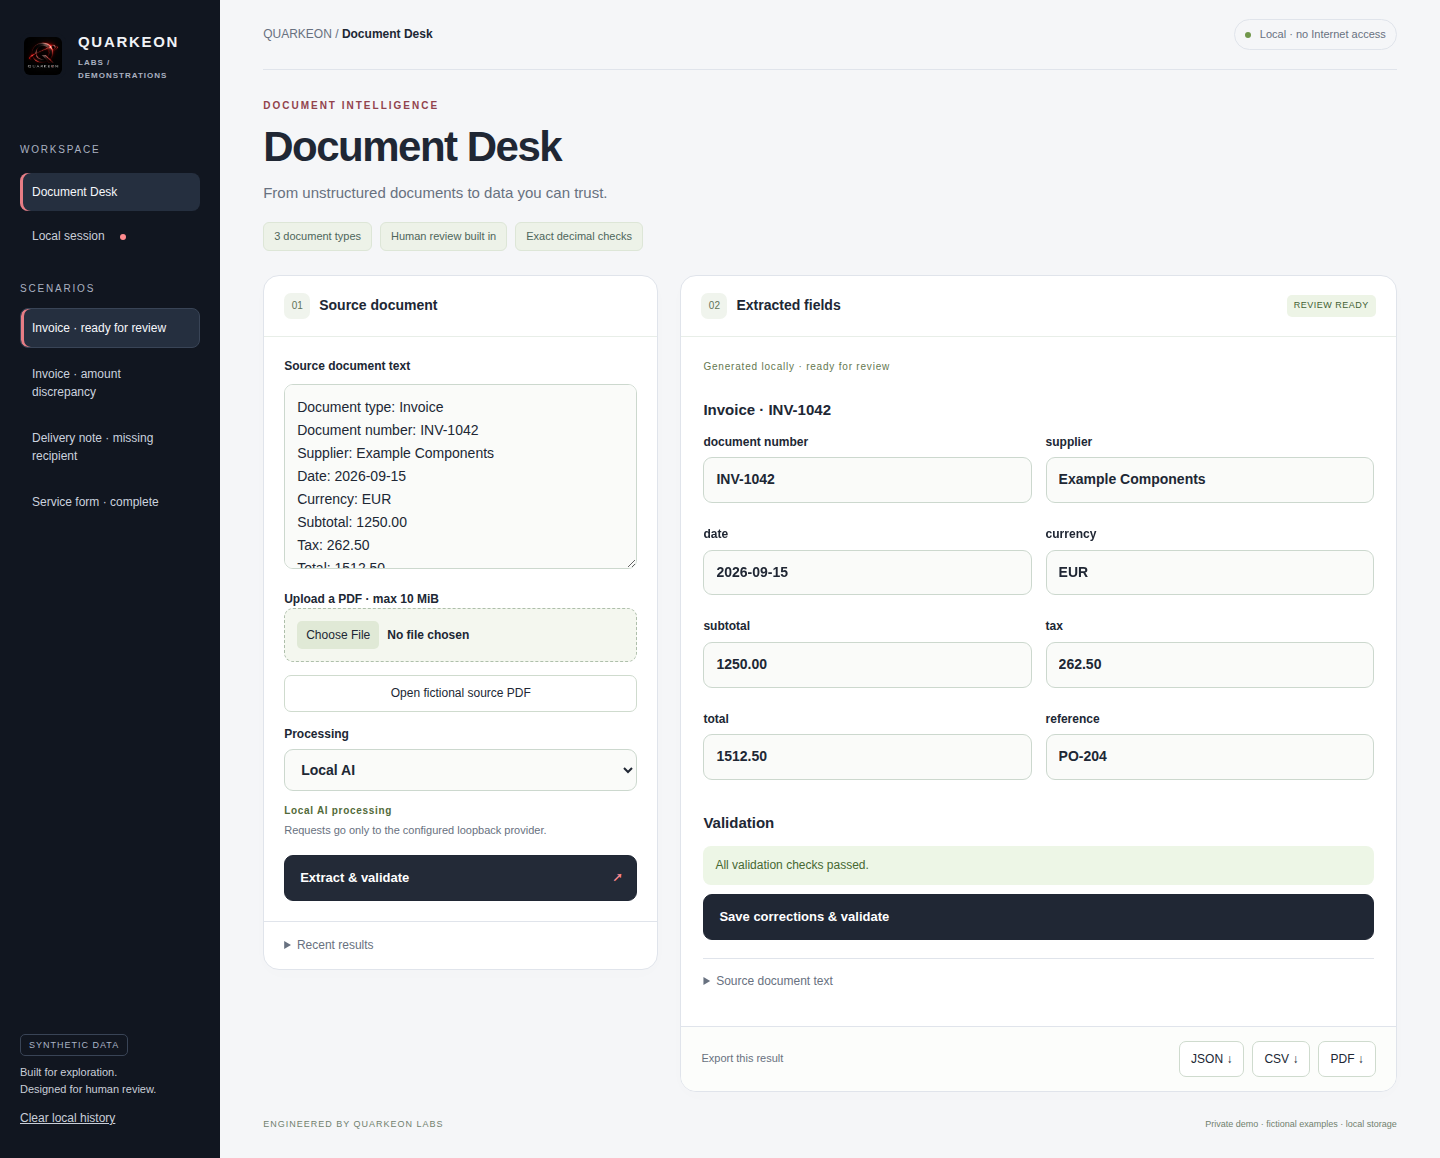Select Service form · complete scenario

(110, 502)
